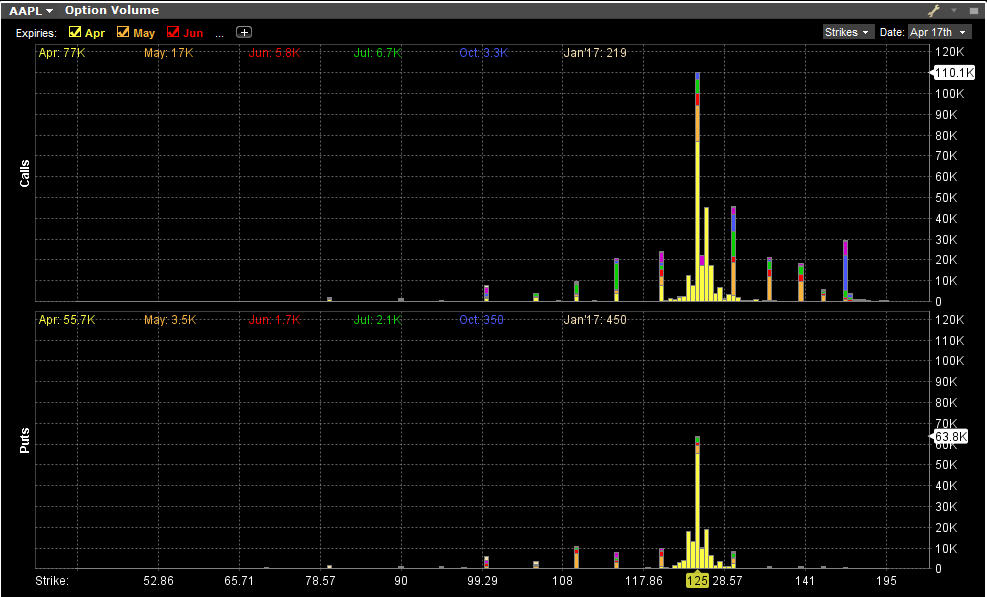This screenshot has width=987, height=597.
Task: Click the highlighted 125 strike label
Action: tap(697, 580)
